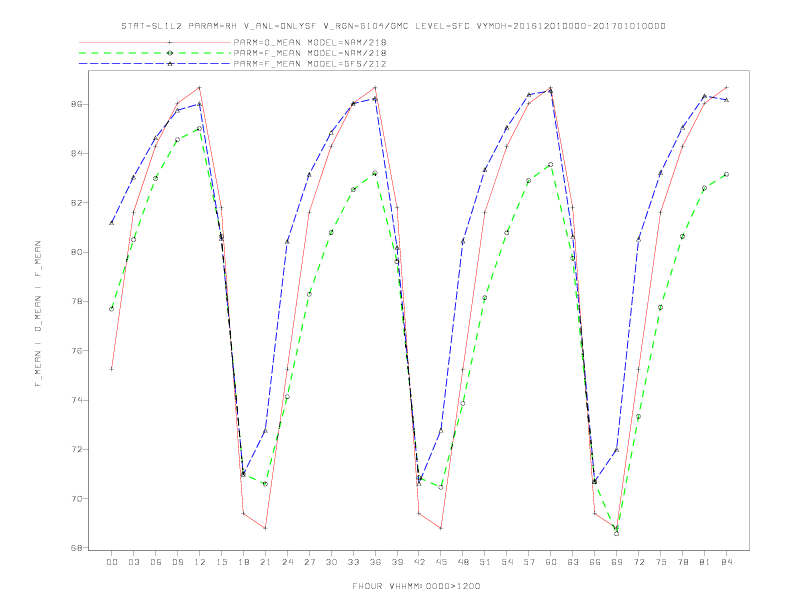Click the y-axis tick label 68
792x612 pixels.
pyautogui.click(x=74, y=548)
